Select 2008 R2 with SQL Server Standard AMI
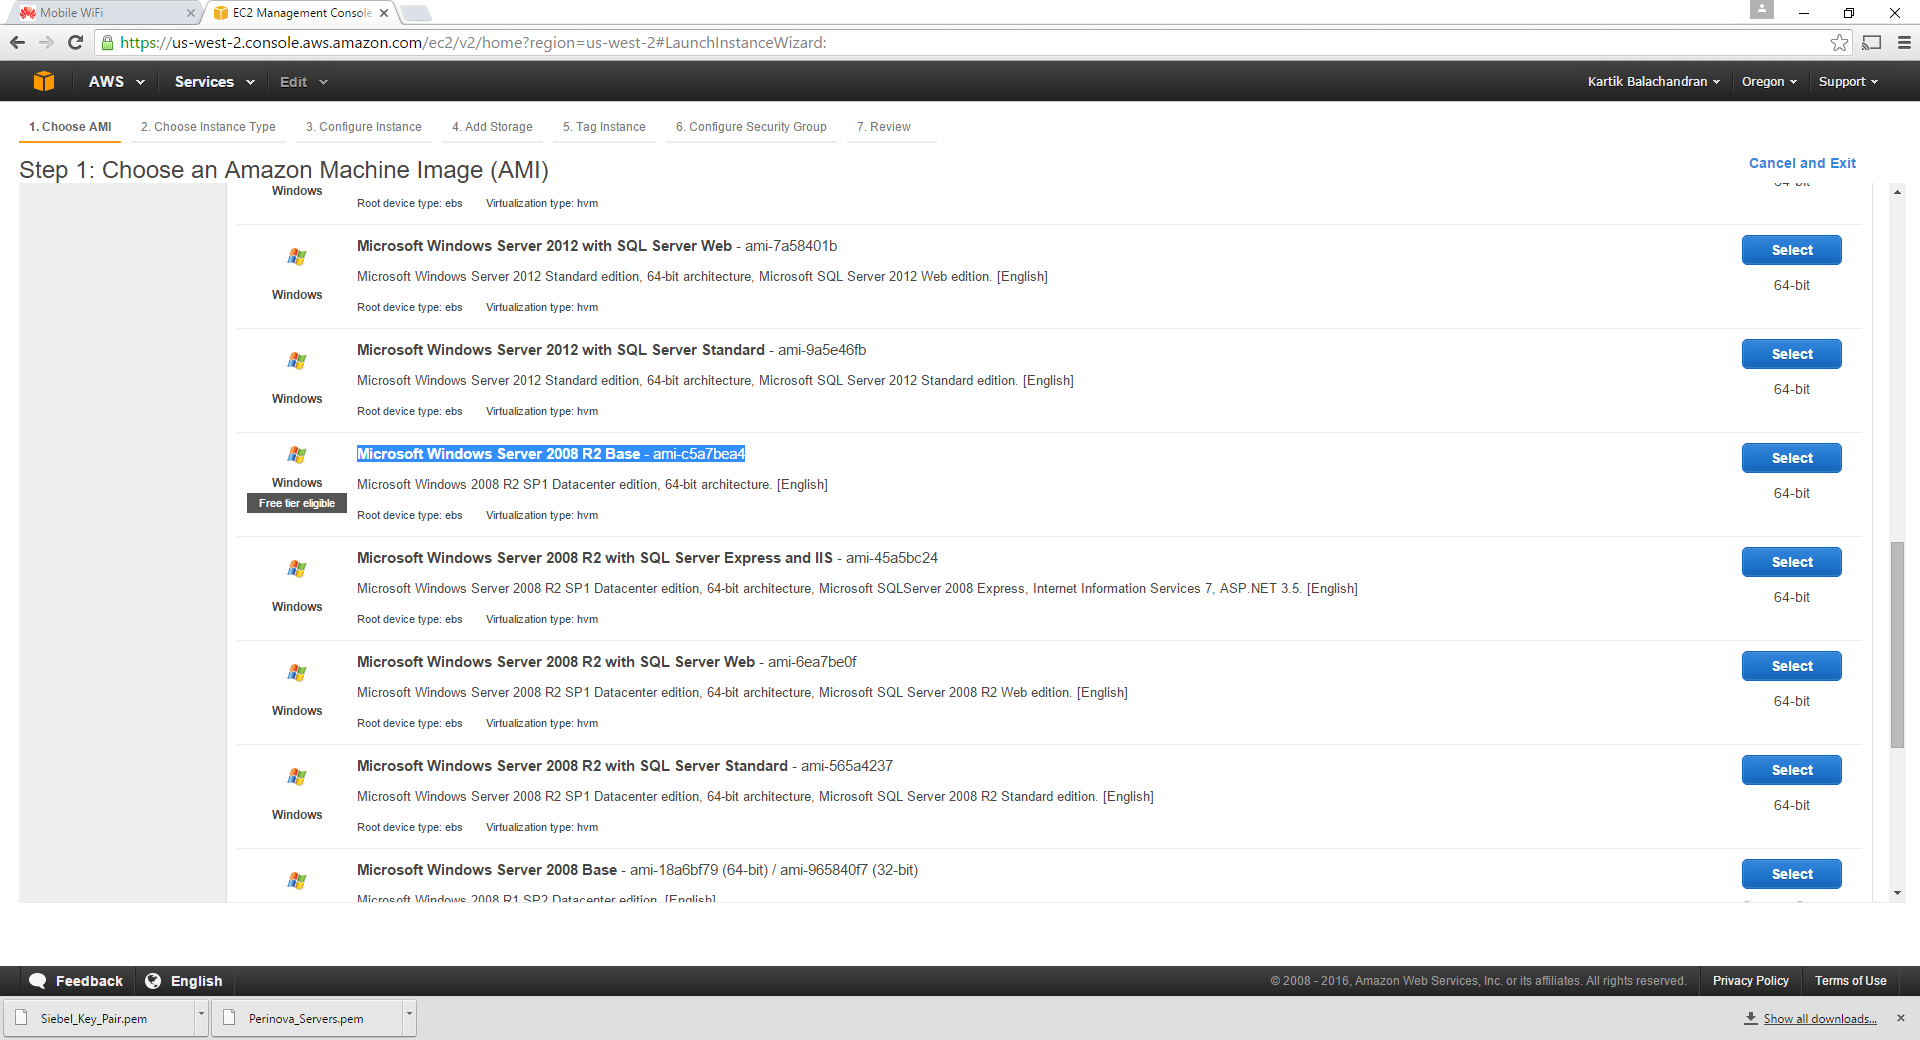 [x=1792, y=770]
